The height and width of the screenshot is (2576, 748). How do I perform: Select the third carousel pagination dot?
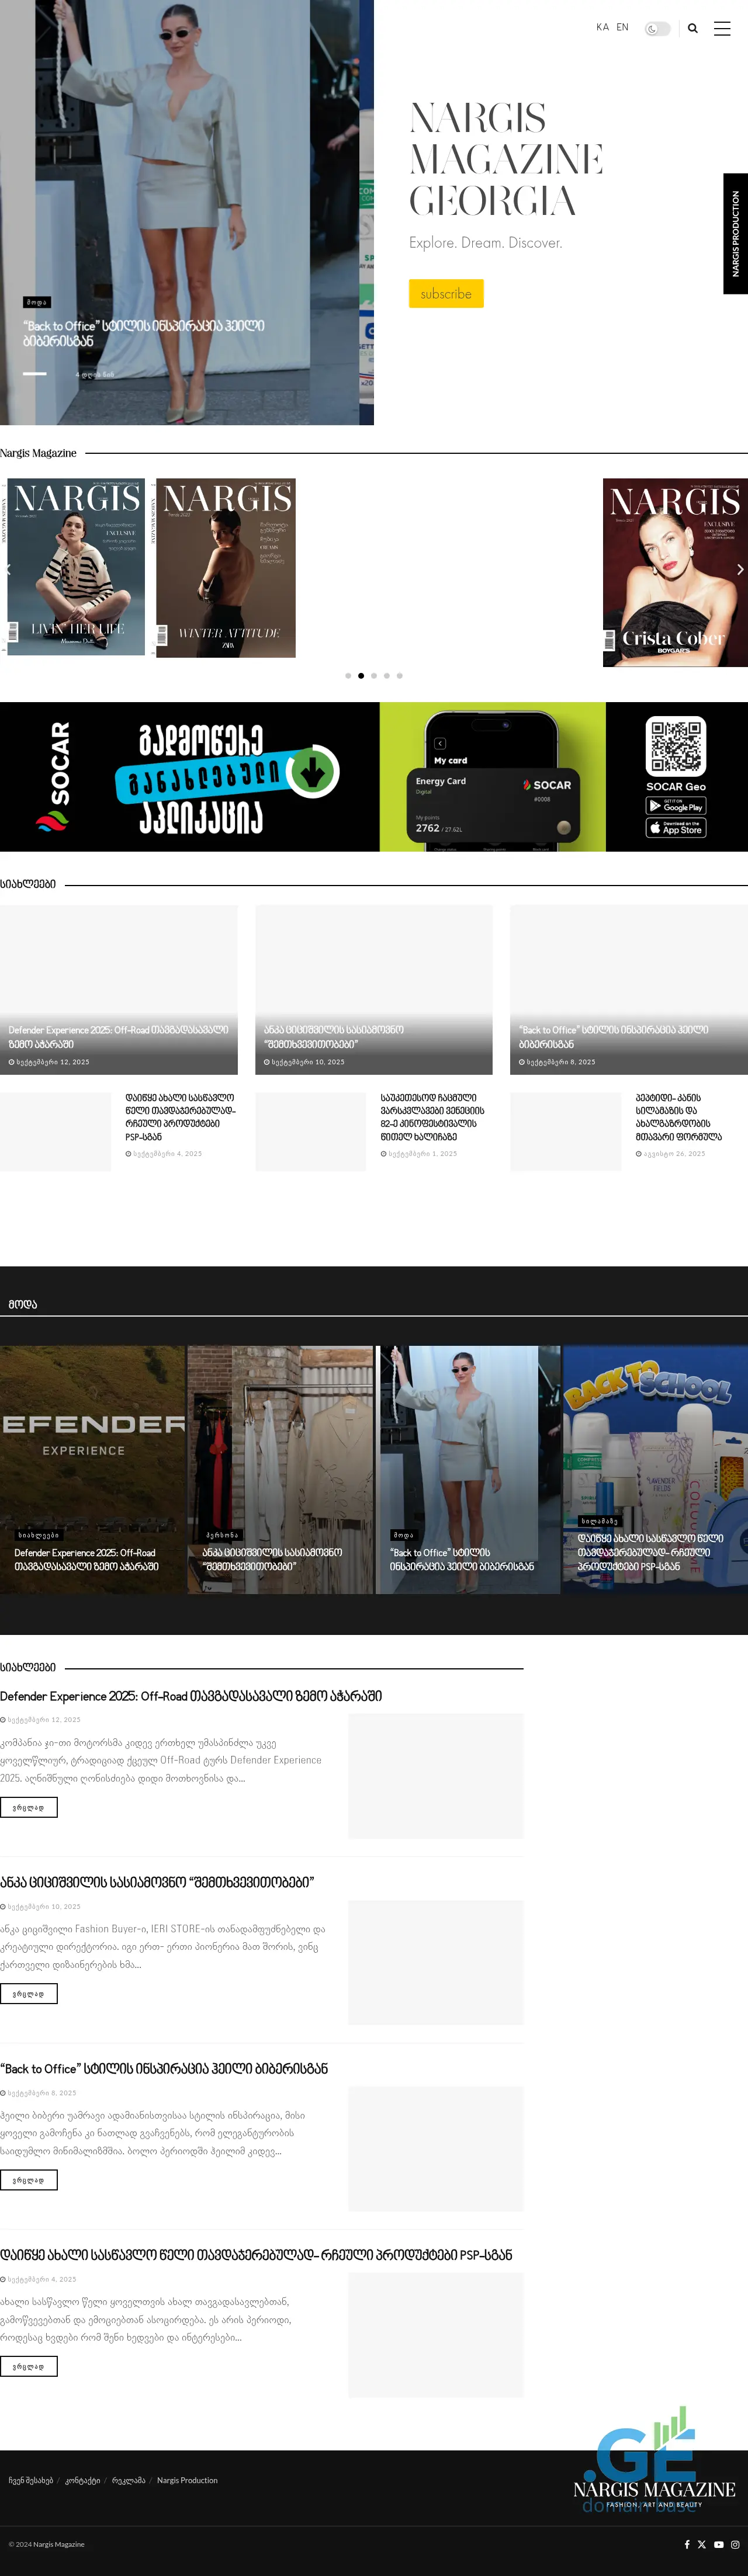coord(374,676)
